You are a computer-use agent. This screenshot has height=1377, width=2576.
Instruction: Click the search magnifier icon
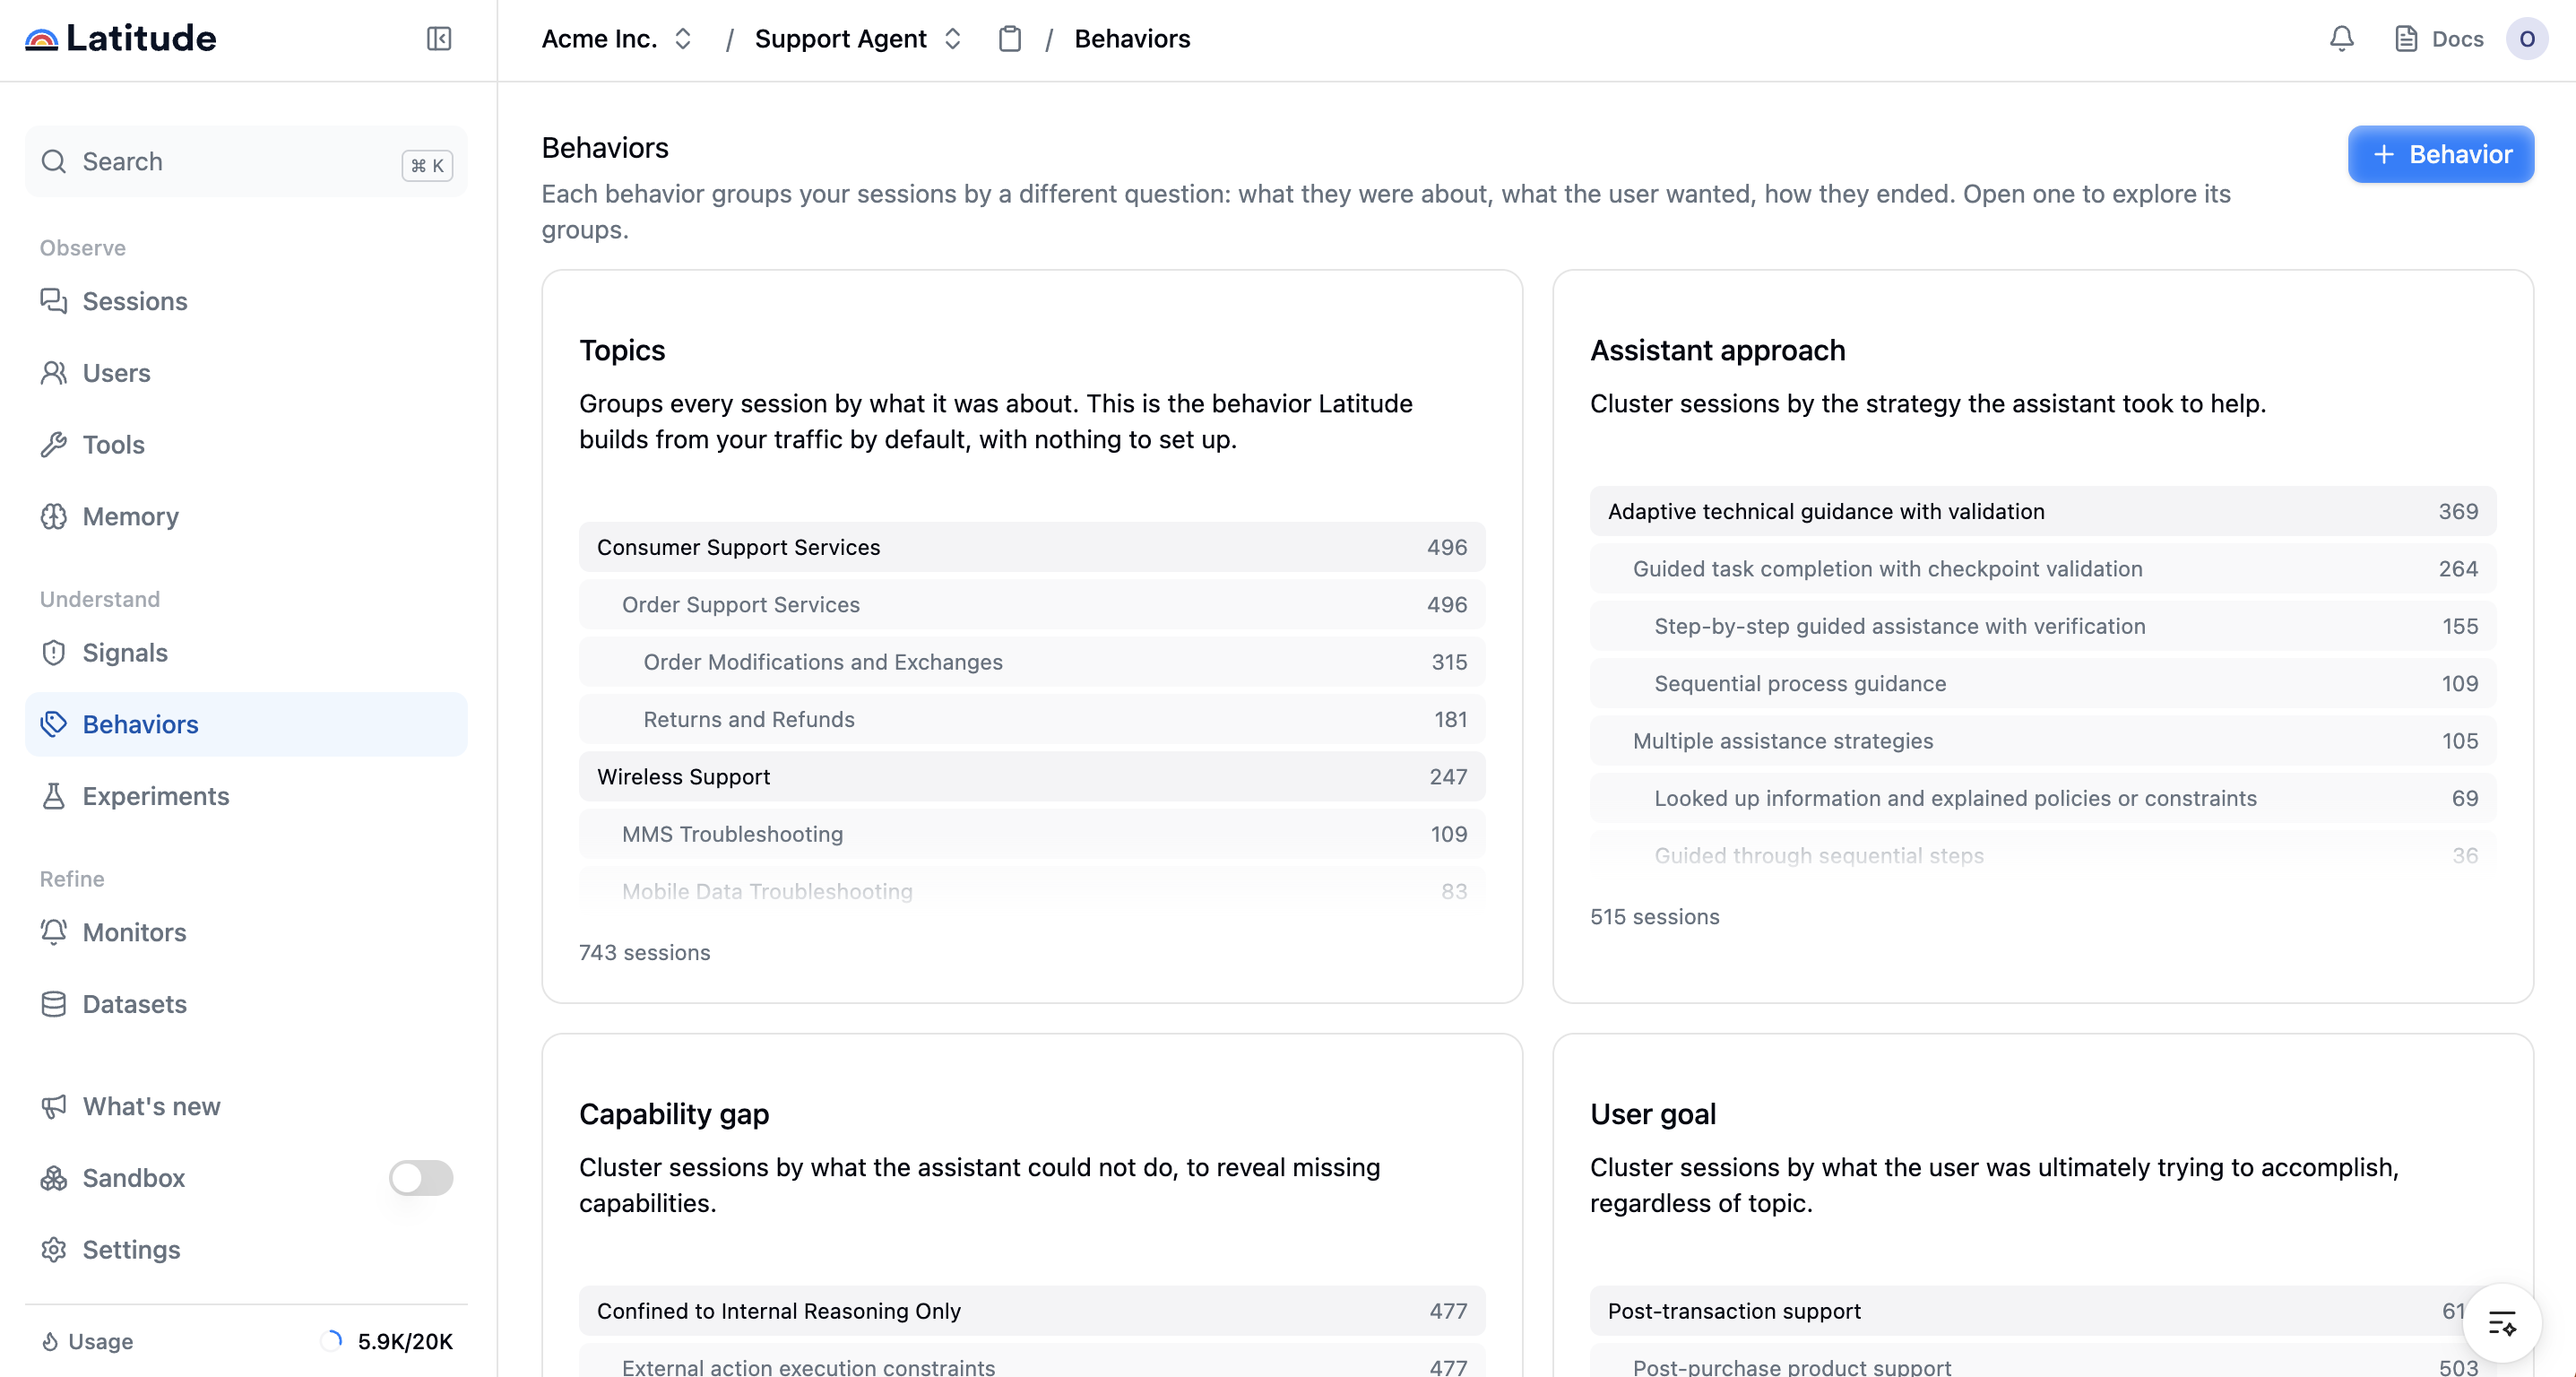click(x=54, y=161)
